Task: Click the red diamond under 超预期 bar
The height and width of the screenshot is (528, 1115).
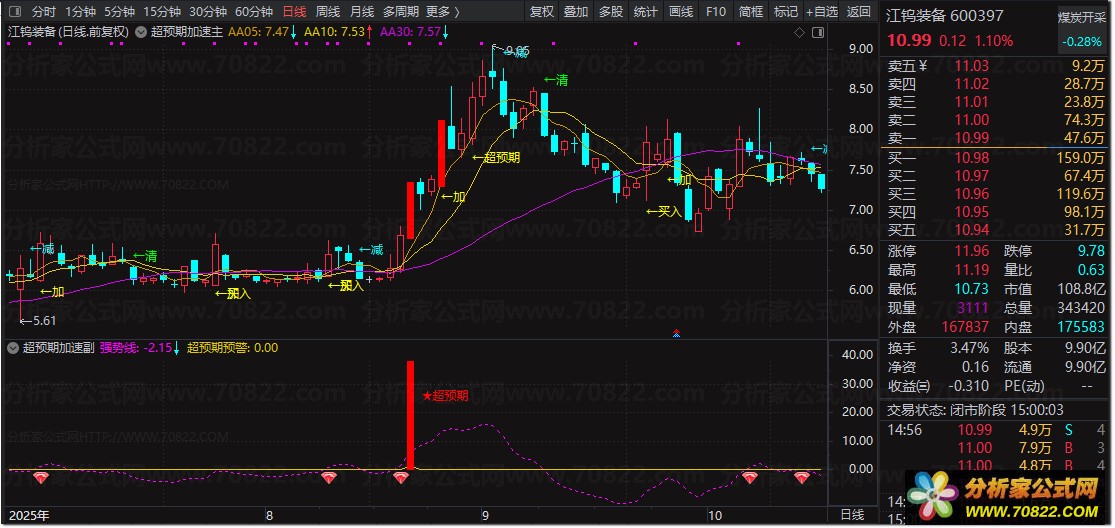Action: point(401,478)
